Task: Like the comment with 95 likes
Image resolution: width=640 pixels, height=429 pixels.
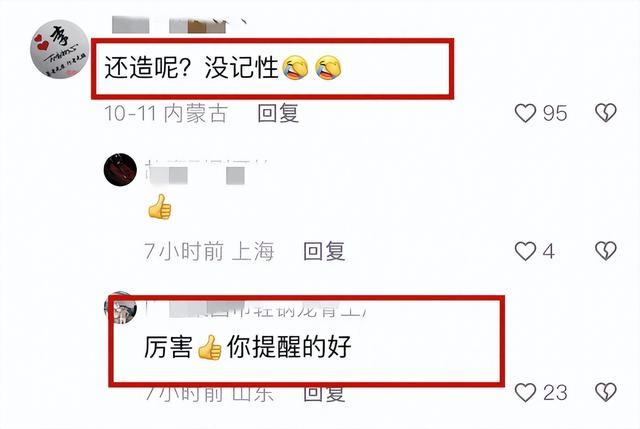Action: point(525,113)
